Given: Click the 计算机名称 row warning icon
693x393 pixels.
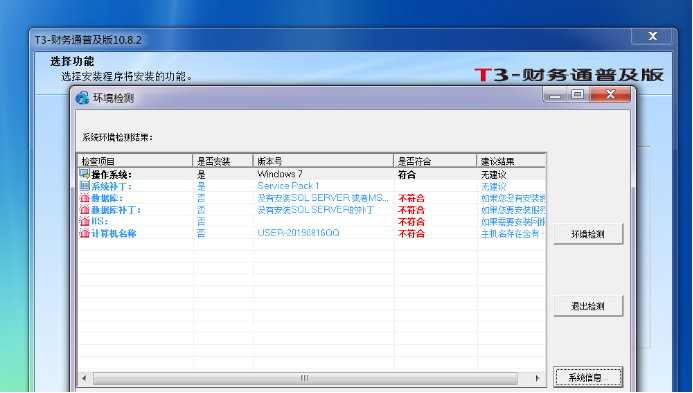Looking at the screenshot, I should 84,233.
